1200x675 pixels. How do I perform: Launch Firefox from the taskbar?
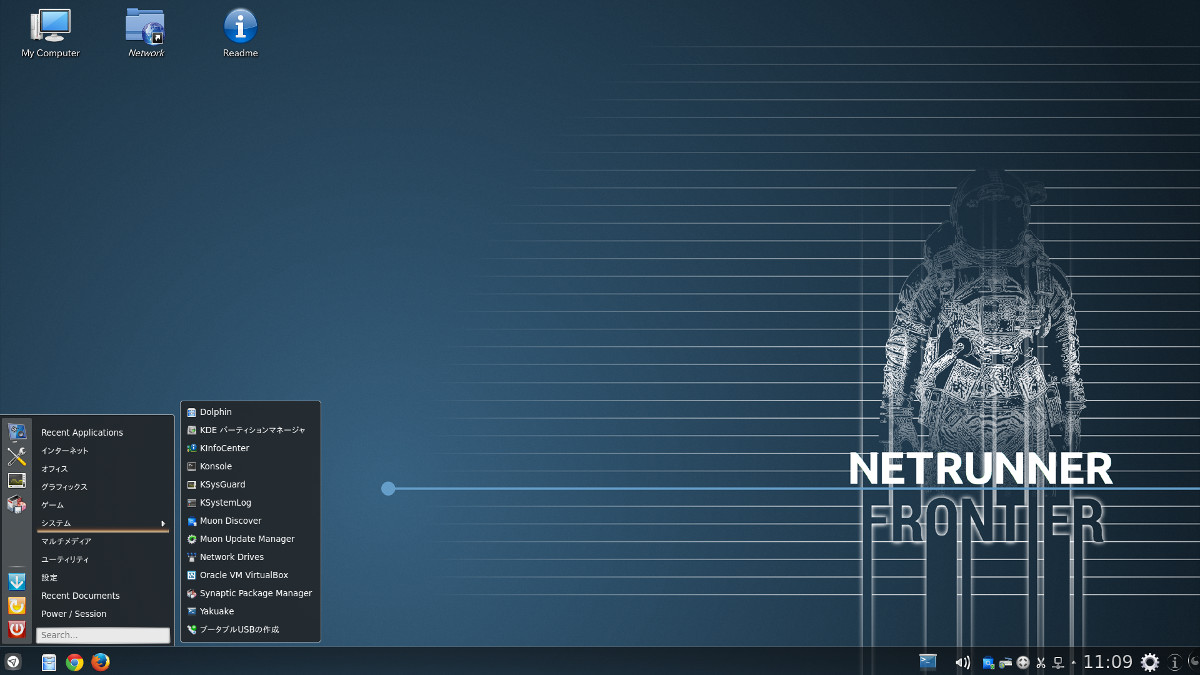(x=100, y=662)
